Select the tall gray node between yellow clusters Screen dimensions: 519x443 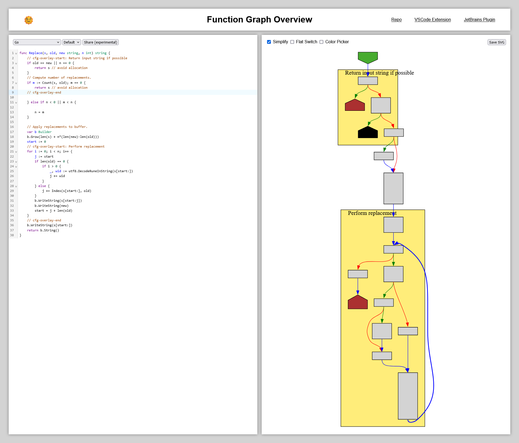(393, 188)
